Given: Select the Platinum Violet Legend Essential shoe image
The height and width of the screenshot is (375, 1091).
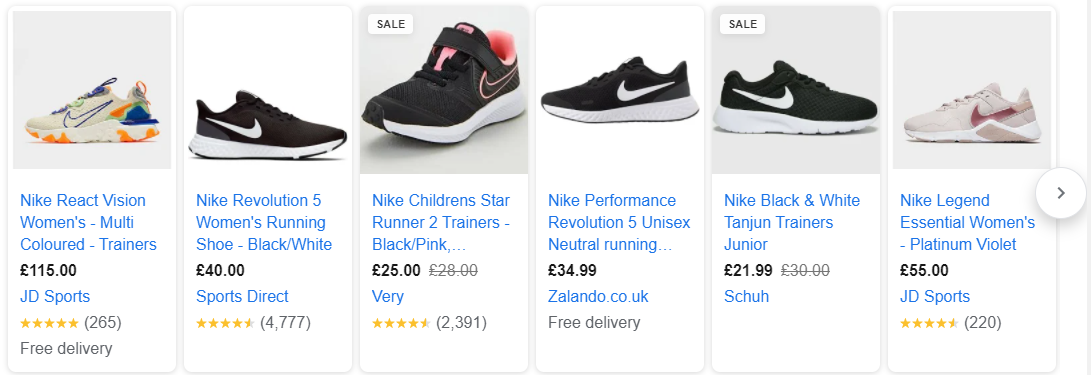Looking at the screenshot, I should [972, 90].
